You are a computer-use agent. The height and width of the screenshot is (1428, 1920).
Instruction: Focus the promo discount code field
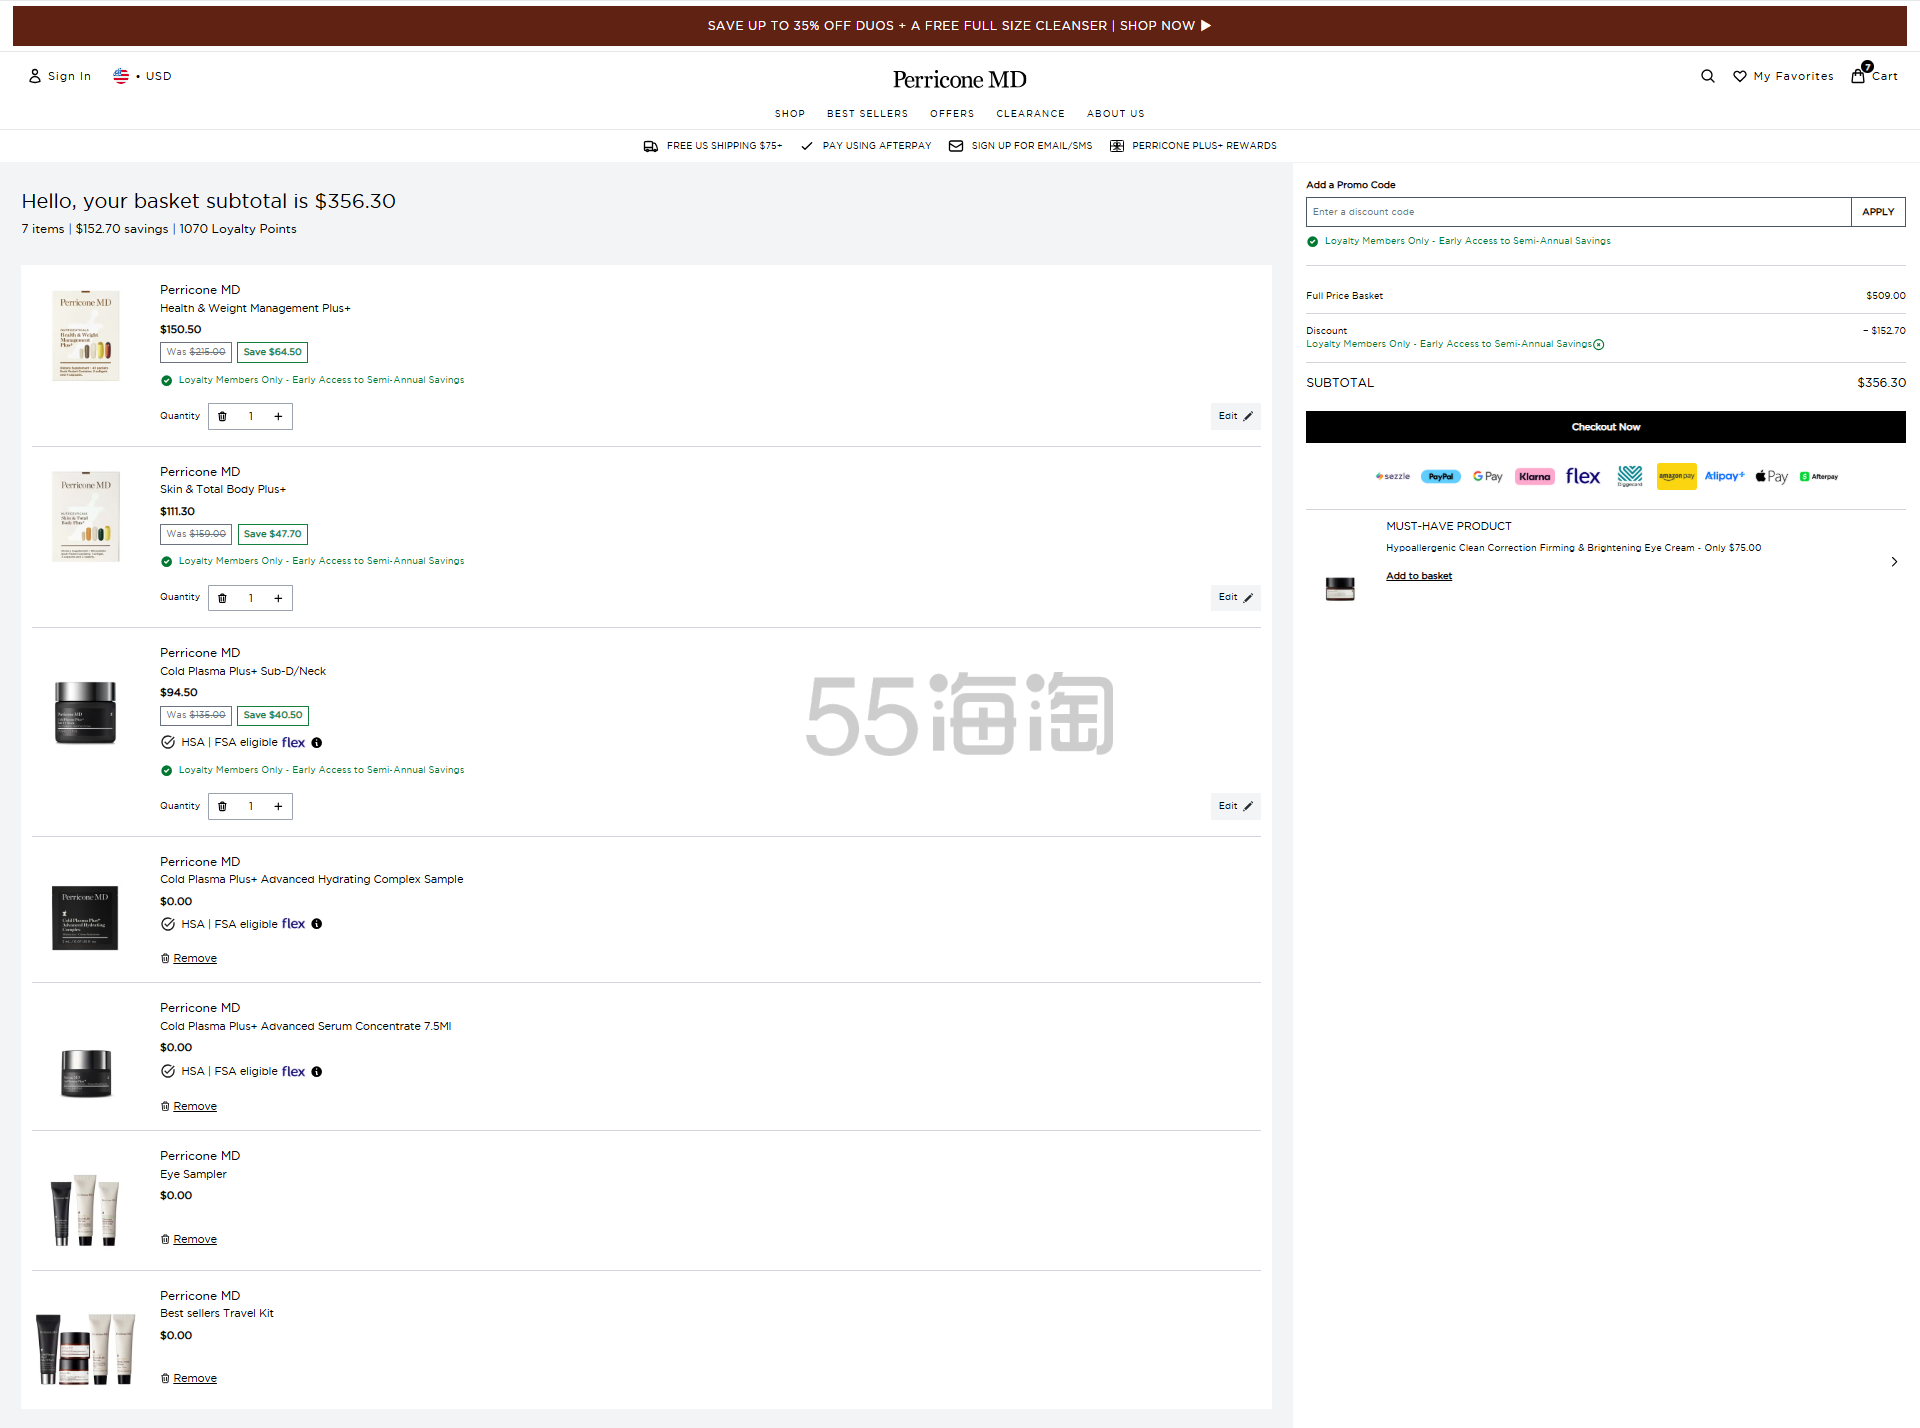[1578, 212]
